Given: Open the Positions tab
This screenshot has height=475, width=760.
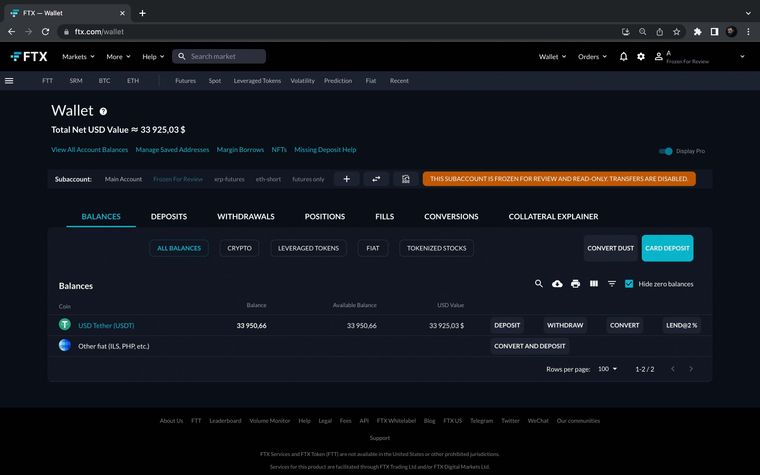Looking at the screenshot, I should (x=325, y=217).
